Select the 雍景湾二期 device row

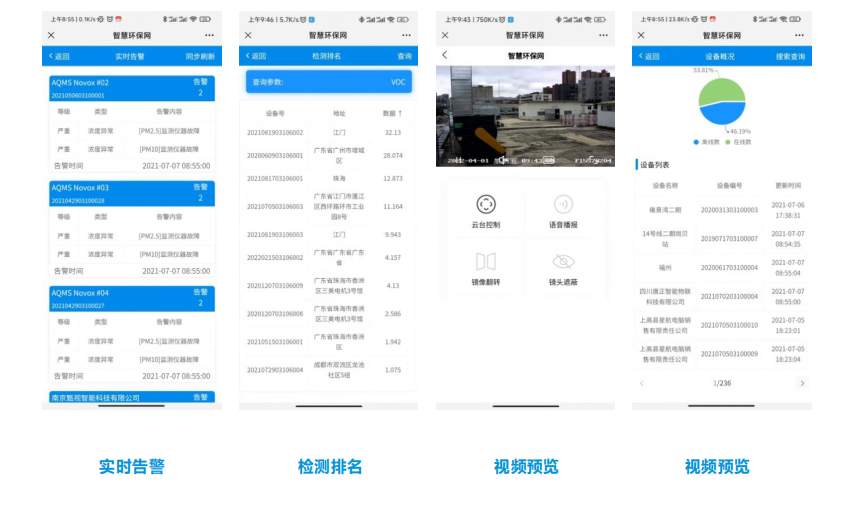tap(722, 210)
